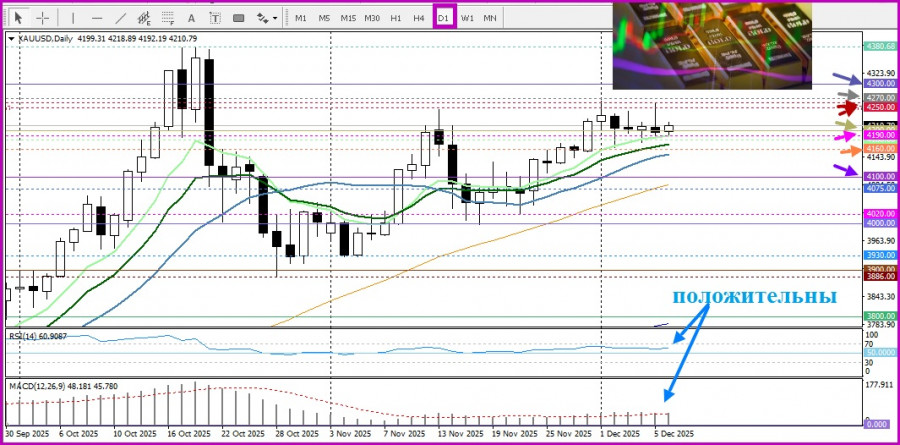The height and width of the screenshot is (445, 900).
Task: Switch chart to H4 timeframe
Action: [x=419, y=18]
